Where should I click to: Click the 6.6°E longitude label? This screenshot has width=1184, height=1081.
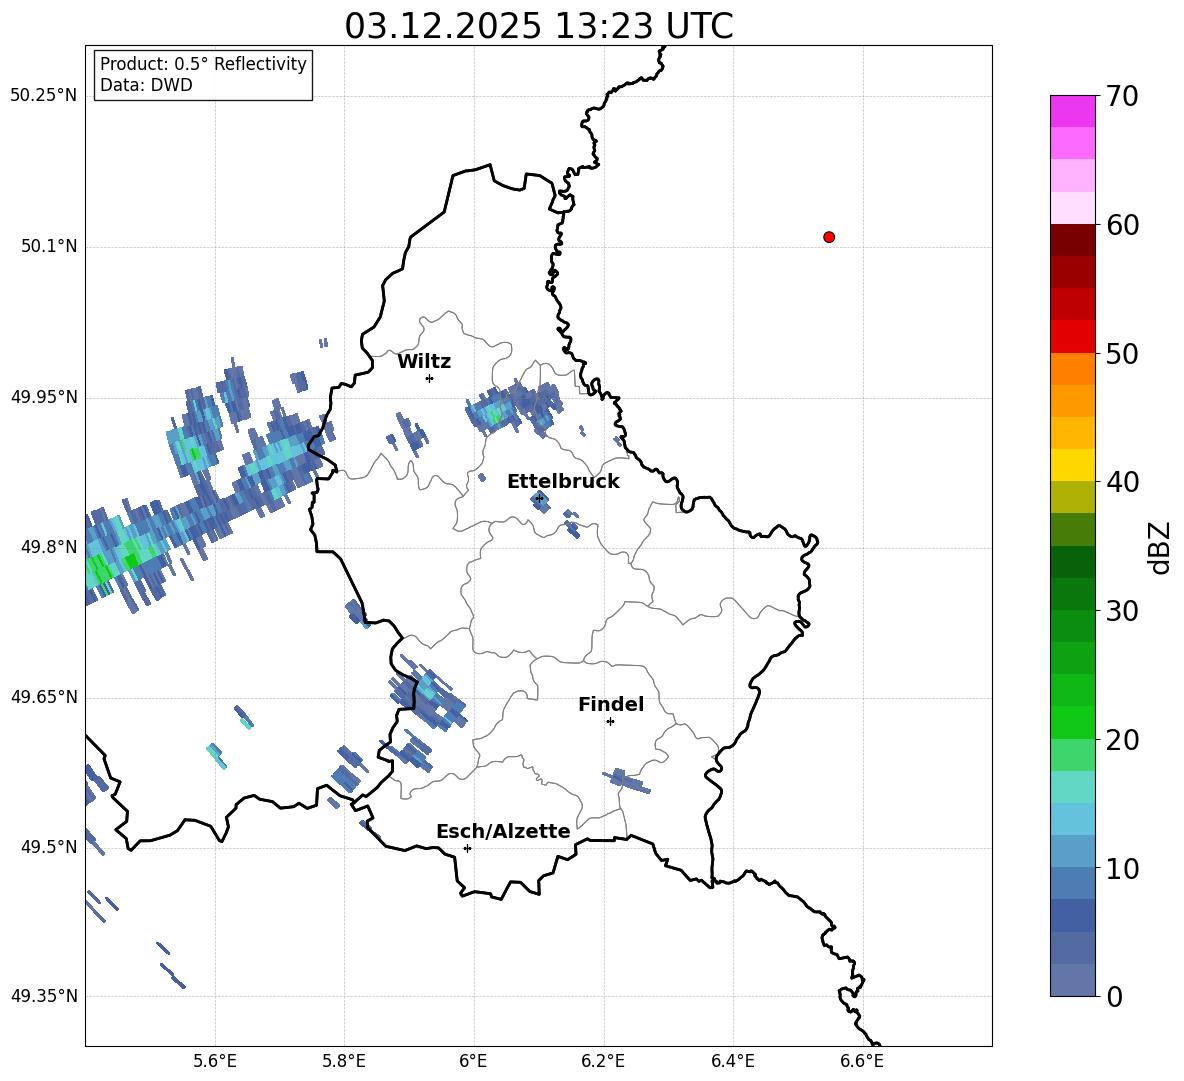point(862,1061)
